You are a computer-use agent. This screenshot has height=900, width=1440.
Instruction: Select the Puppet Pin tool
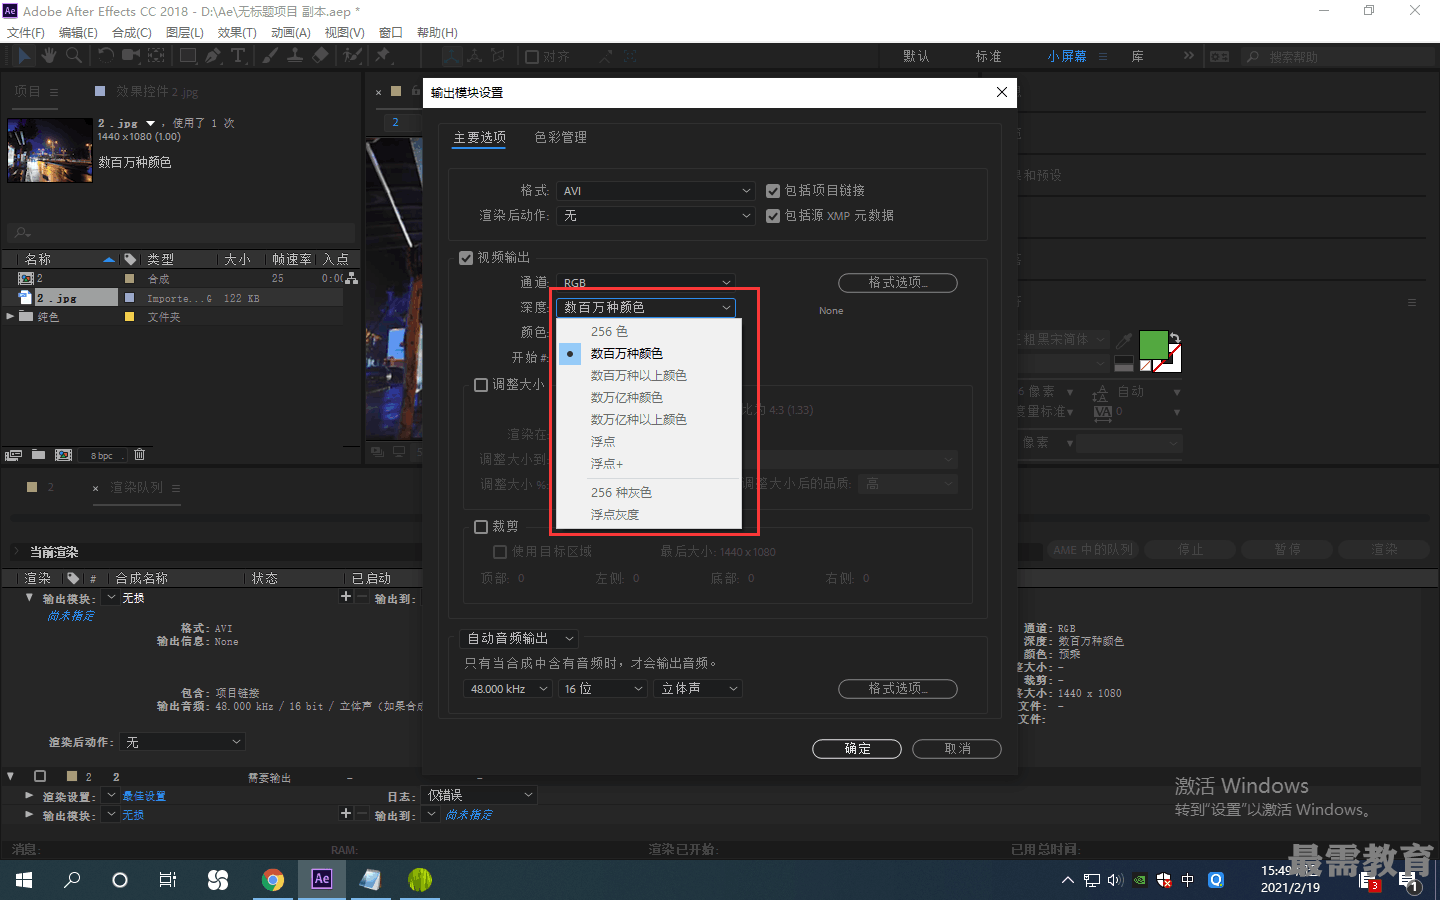[x=382, y=56]
